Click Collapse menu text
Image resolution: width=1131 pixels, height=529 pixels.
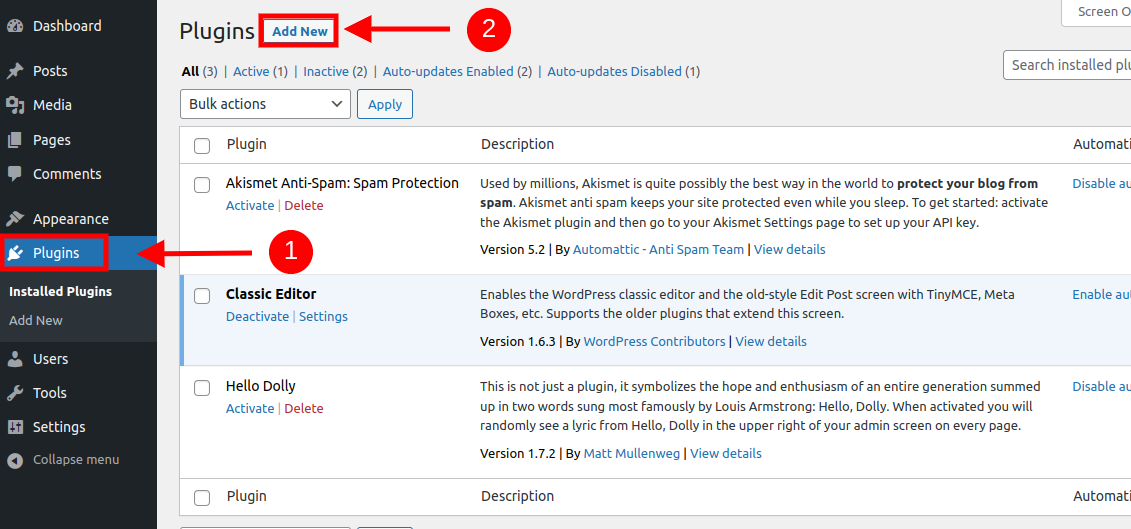[x=76, y=460]
